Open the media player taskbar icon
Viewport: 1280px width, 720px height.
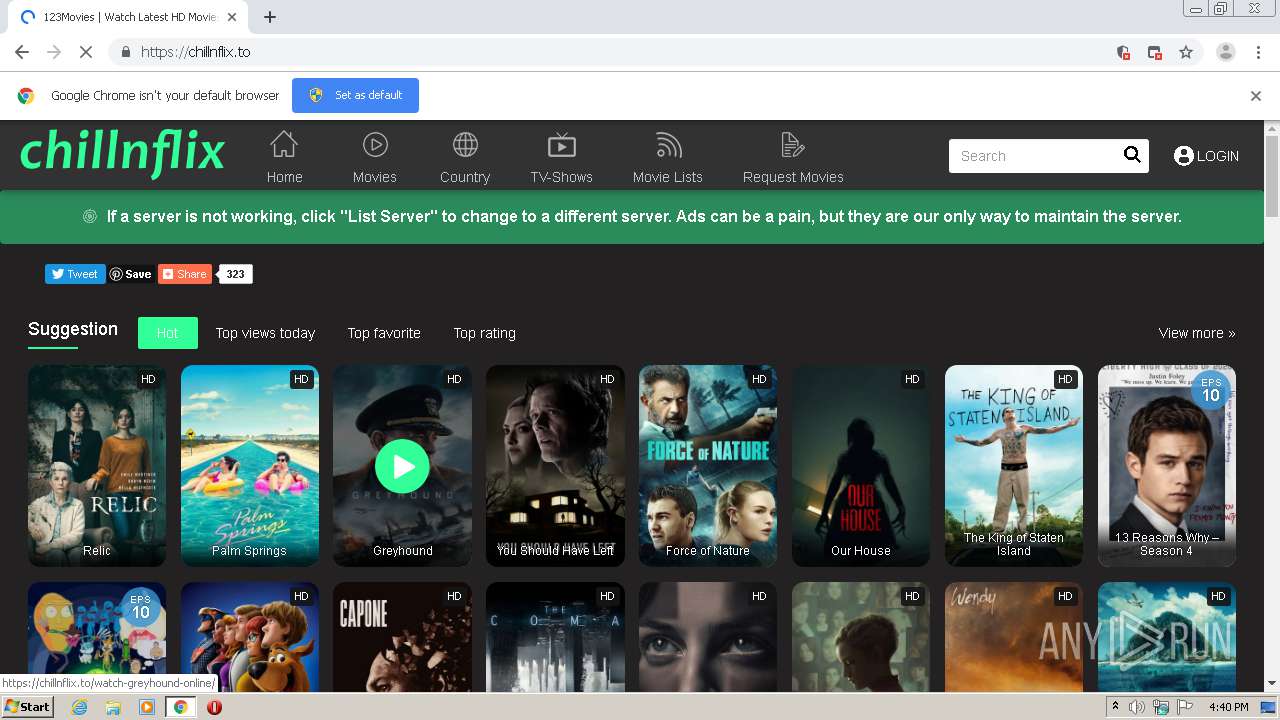click(147, 707)
